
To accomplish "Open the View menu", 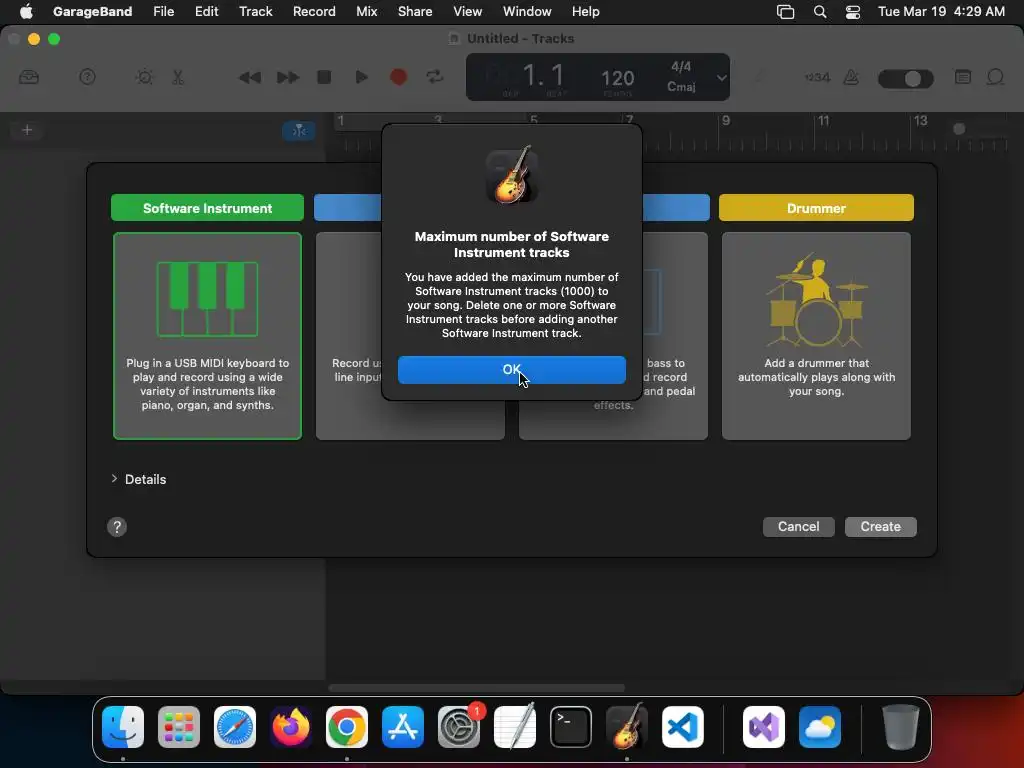I will pyautogui.click(x=468, y=11).
